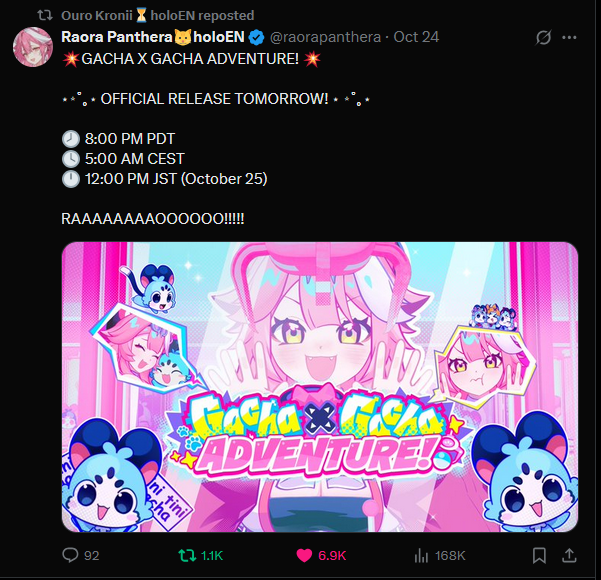This screenshot has height=580, width=601.
Task: Click the share upload icon
Action: (x=570, y=555)
